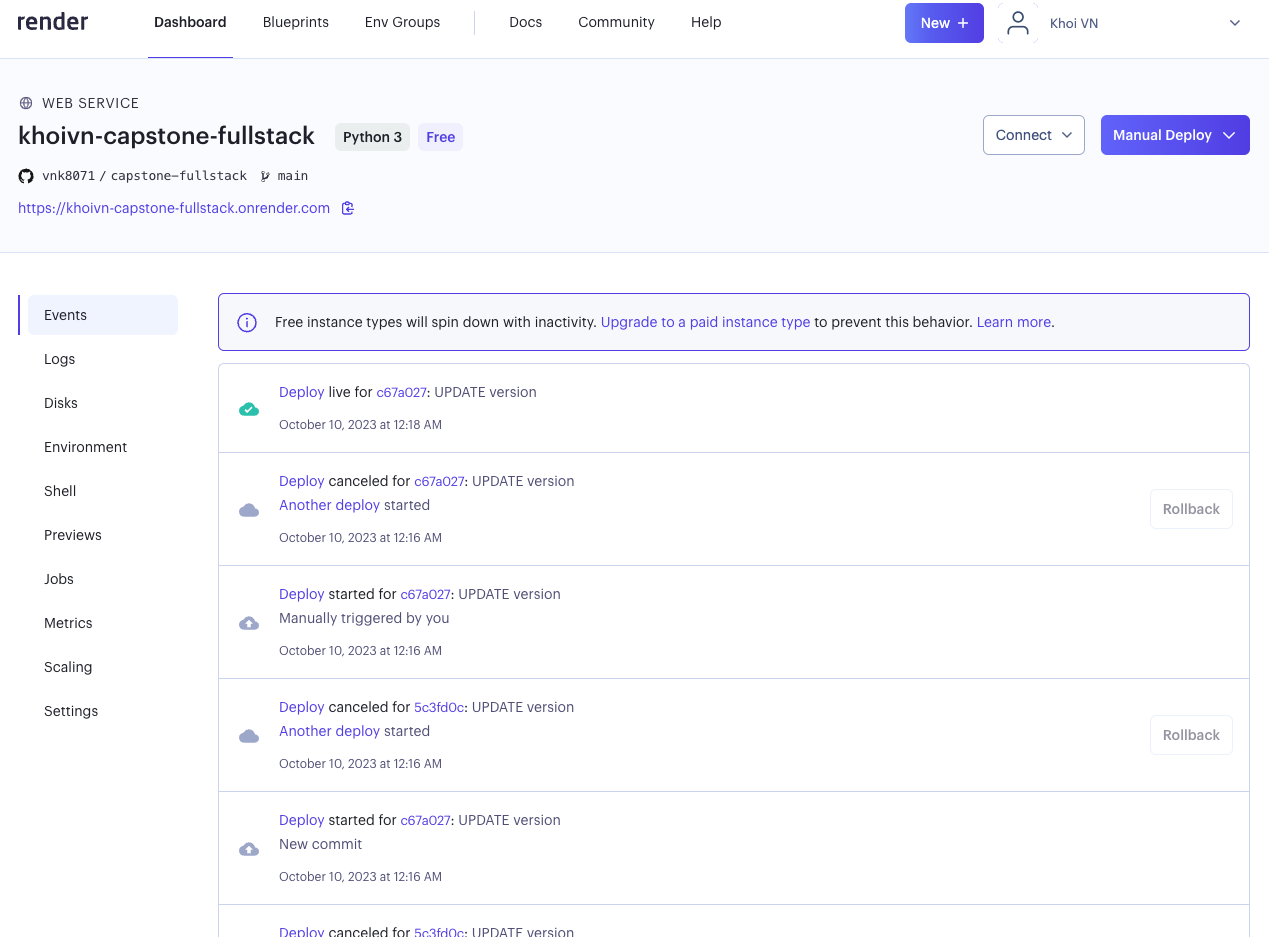Screen dimensions: 1269x937
Task: Click the upload cloud icon for New commit deploy
Action: [x=249, y=849]
